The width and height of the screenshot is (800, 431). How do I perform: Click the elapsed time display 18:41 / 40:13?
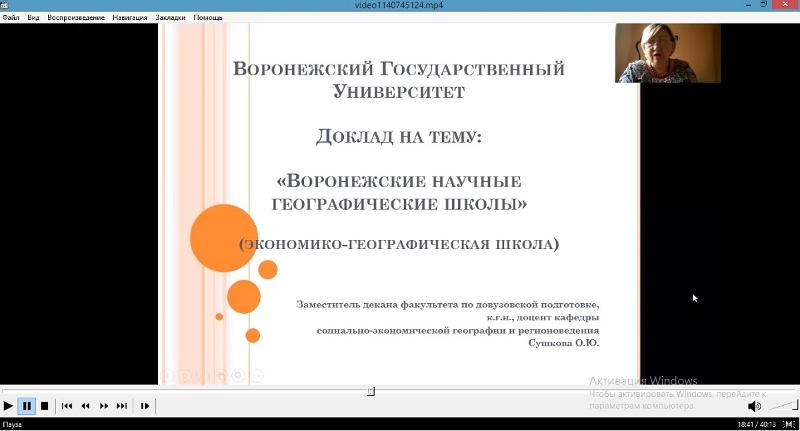(x=757, y=425)
